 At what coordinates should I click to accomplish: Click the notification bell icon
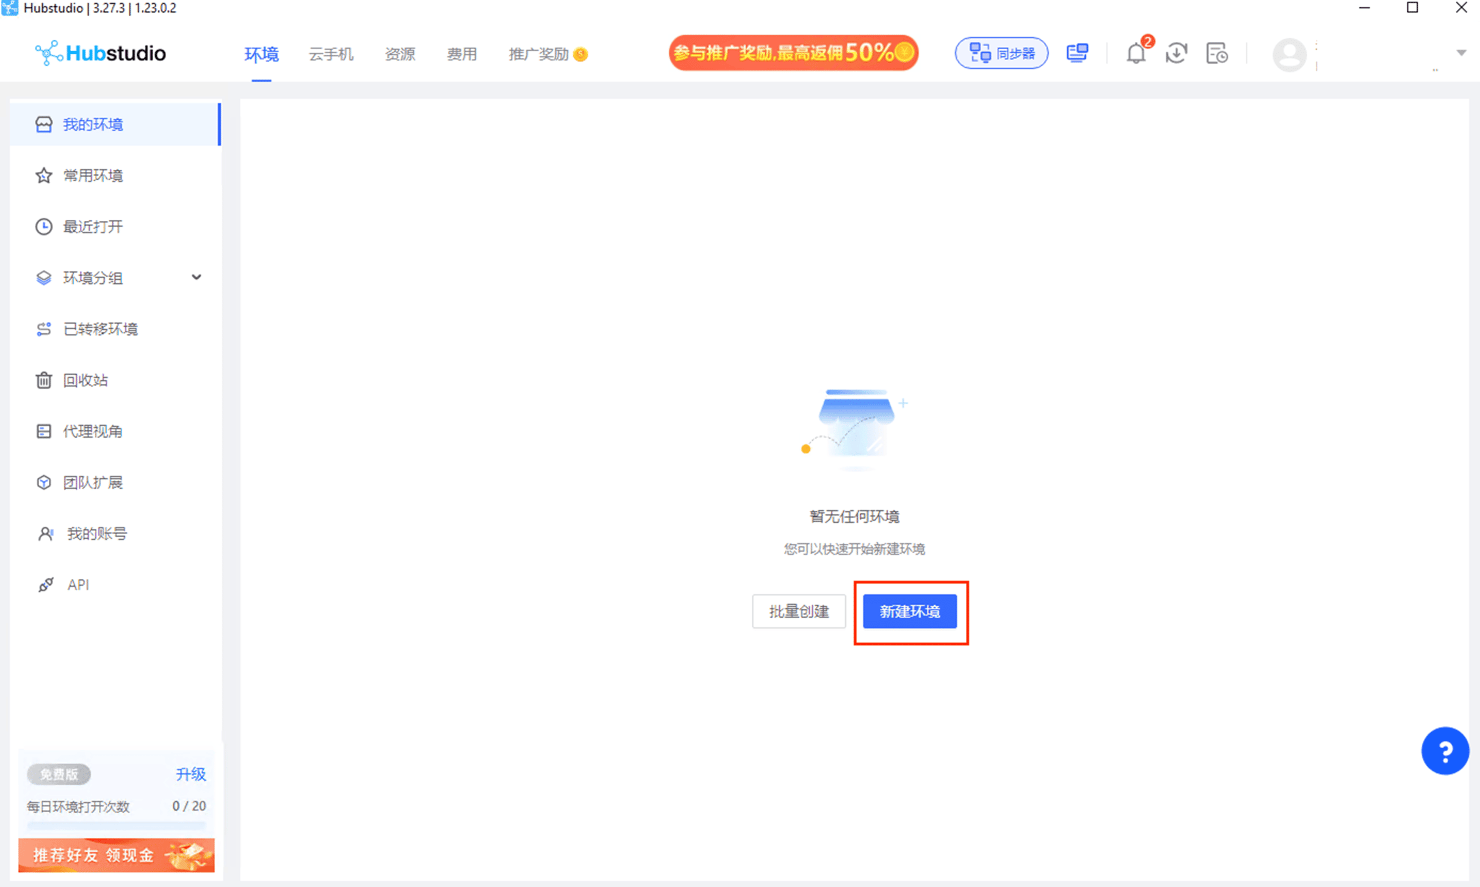click(1136, 54)
